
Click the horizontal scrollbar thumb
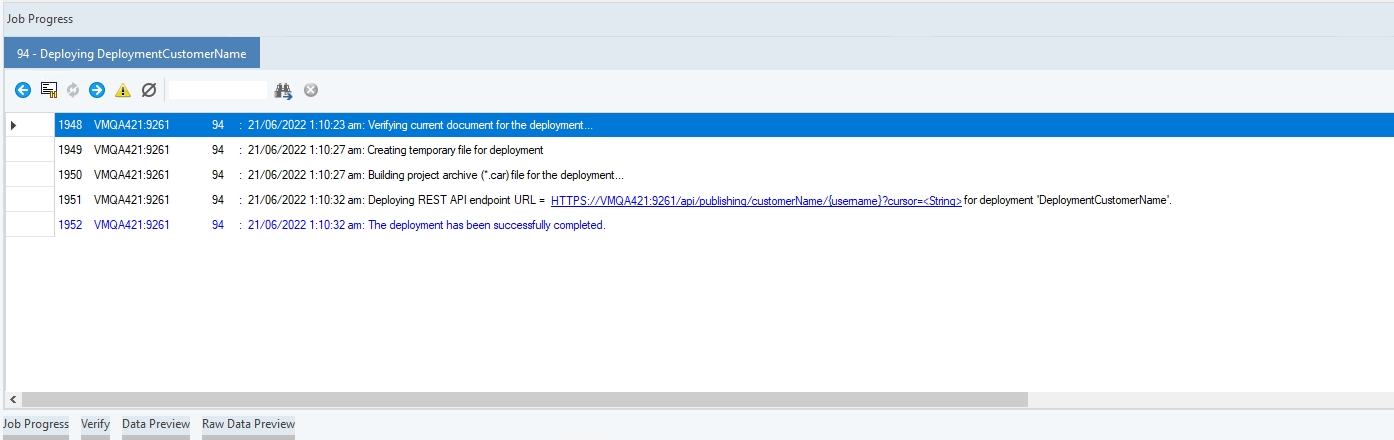pos(520,399)
